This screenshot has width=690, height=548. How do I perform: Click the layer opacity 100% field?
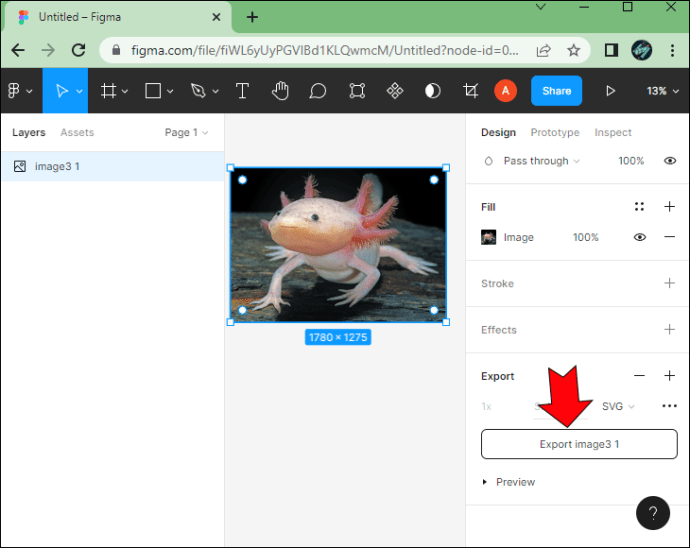[x=631, y=161]
